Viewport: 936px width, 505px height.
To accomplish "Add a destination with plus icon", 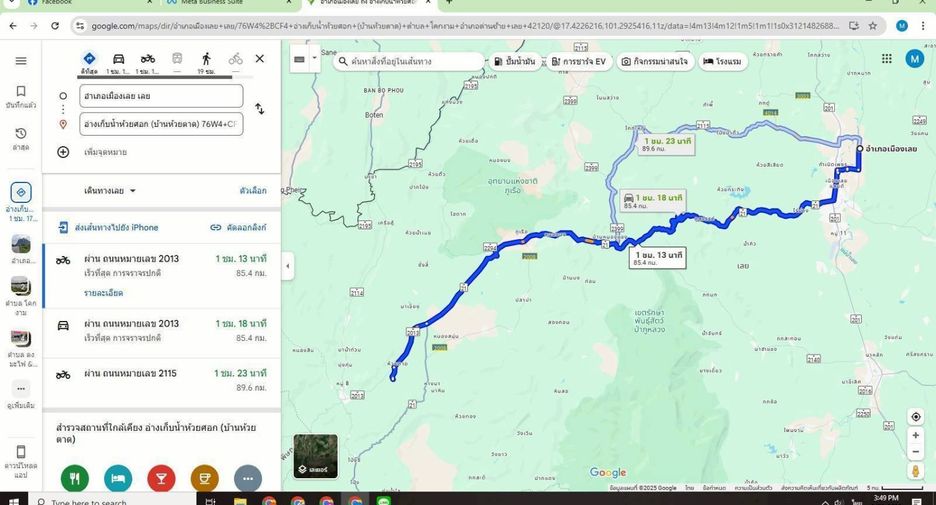I will click(x=63, y=152).
